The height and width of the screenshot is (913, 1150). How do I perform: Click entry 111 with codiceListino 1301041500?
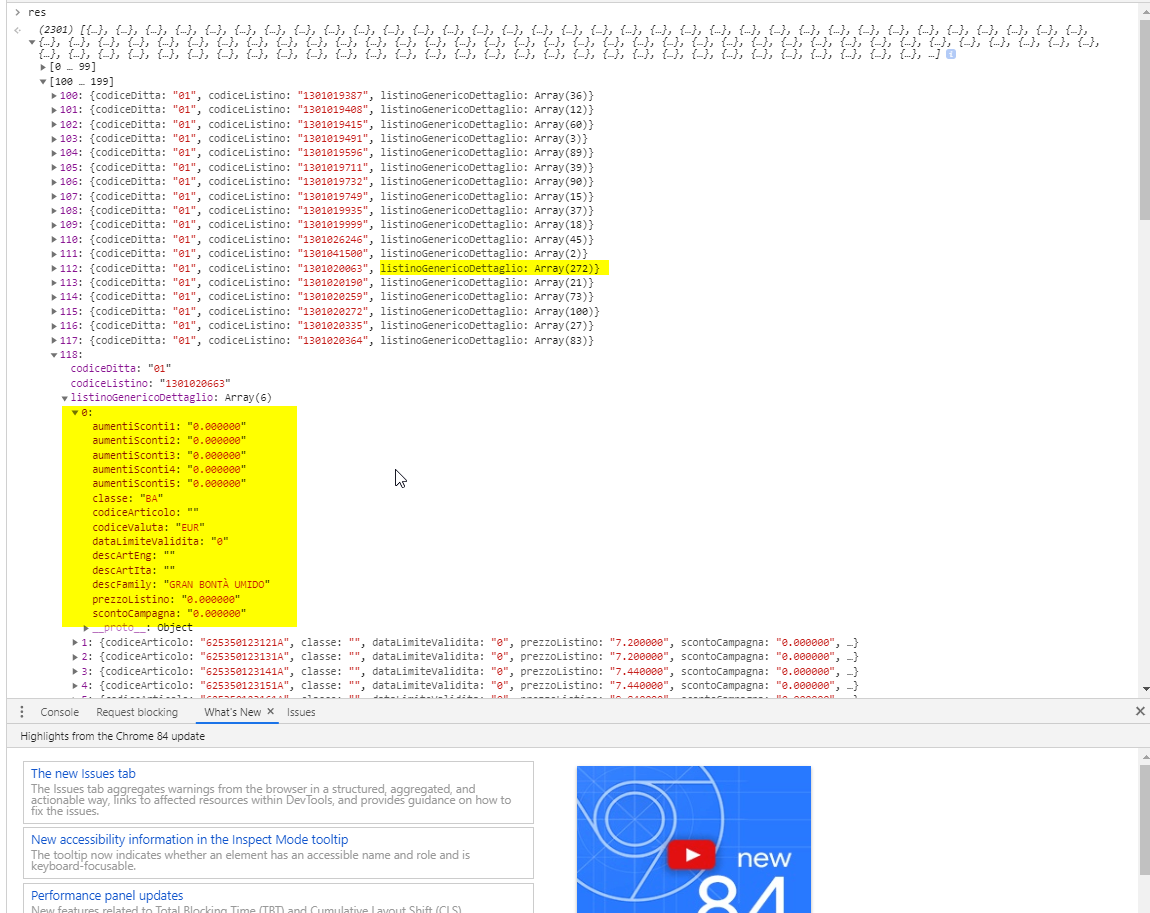click(x=323, y=254)
